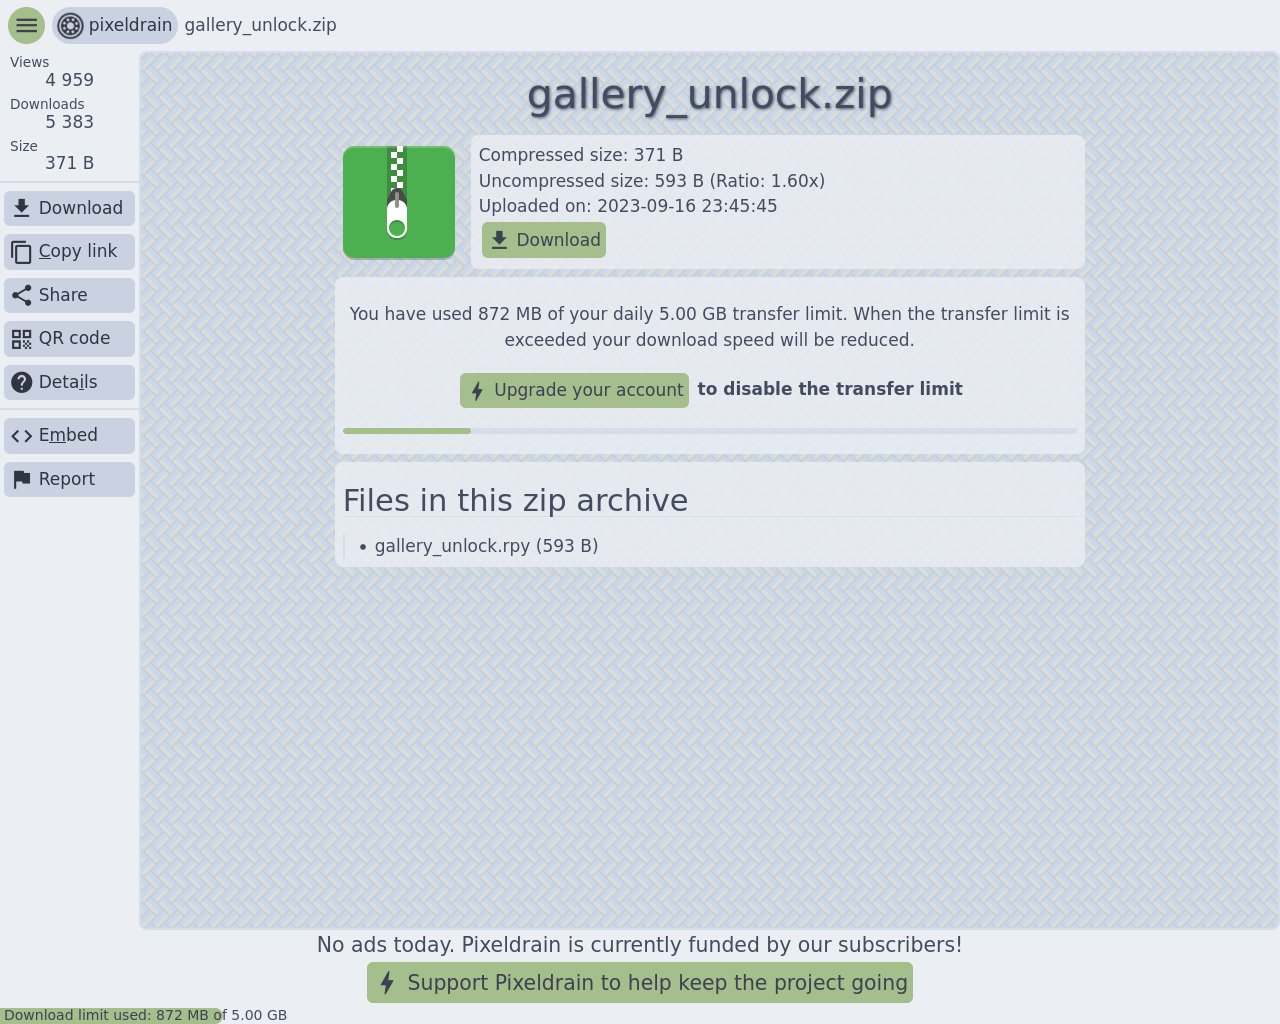The width and height of the screenshot is (1280, 1024).
Task: Click the Report flag icon
Action: pos(22,479)
